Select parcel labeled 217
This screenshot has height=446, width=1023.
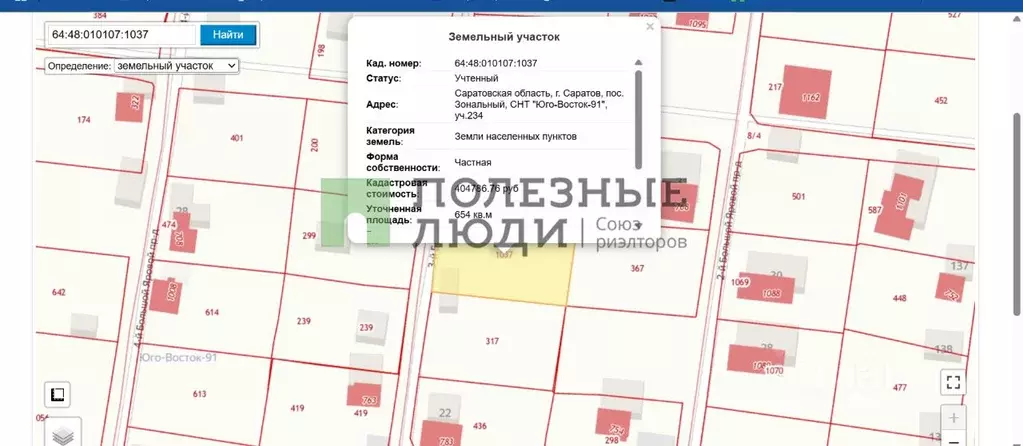point(775,87)
